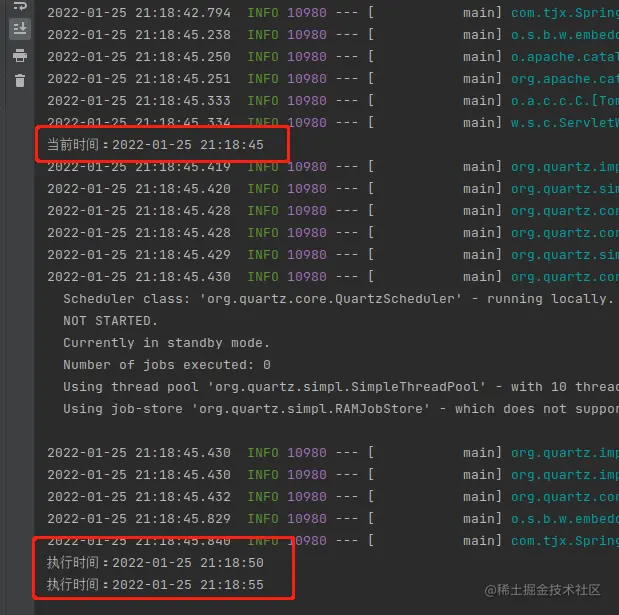Viewport: 619px width, 615px height.
Task: Clear console with the trash icon
Action: click(x=20, y=81)
